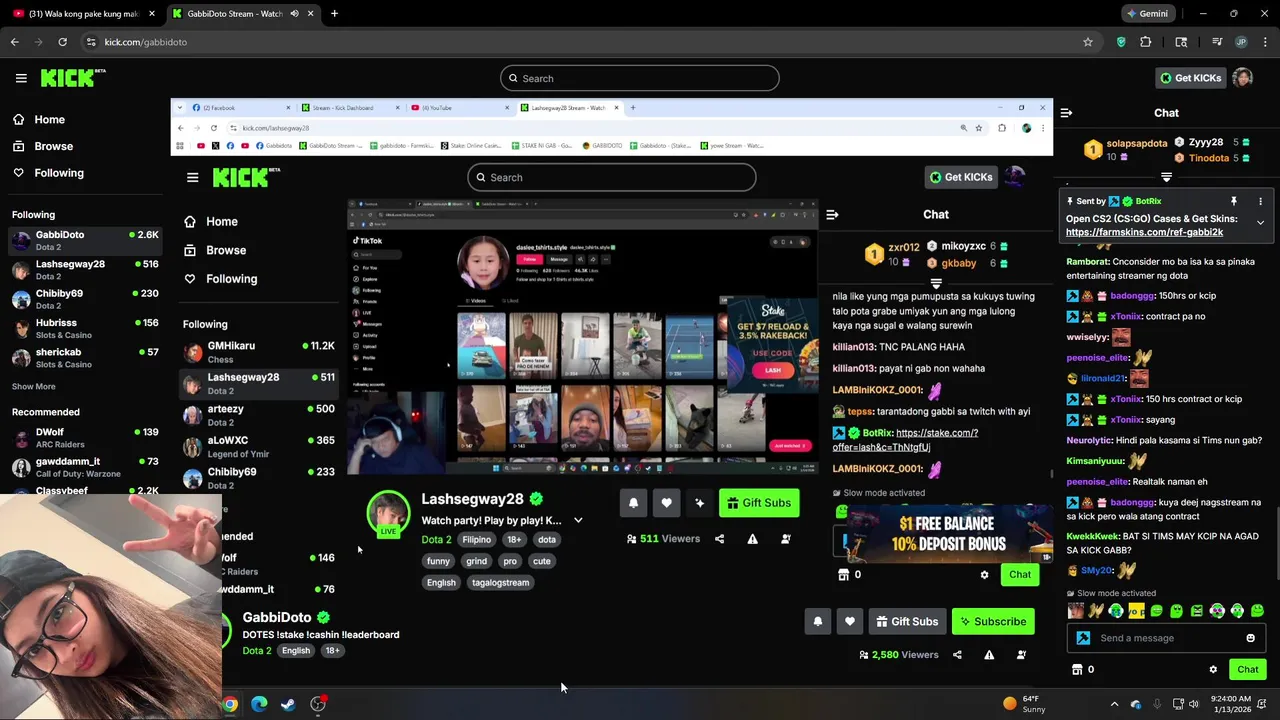Viewport: 1280px width, 720px height.
Task: Toggle bookmark star in Chrome address bar
Action: click(x=1088, y=42)
